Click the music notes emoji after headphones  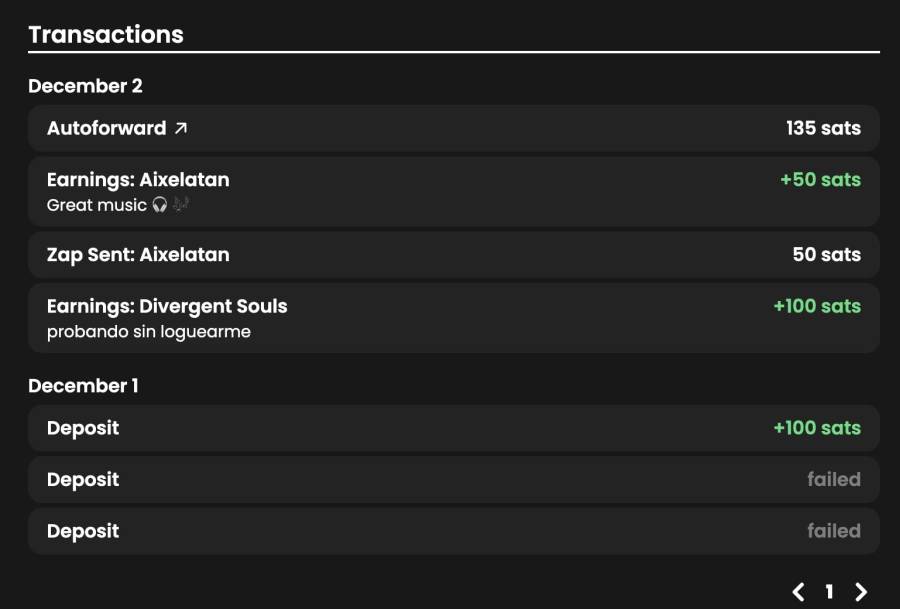click(181, 204)
